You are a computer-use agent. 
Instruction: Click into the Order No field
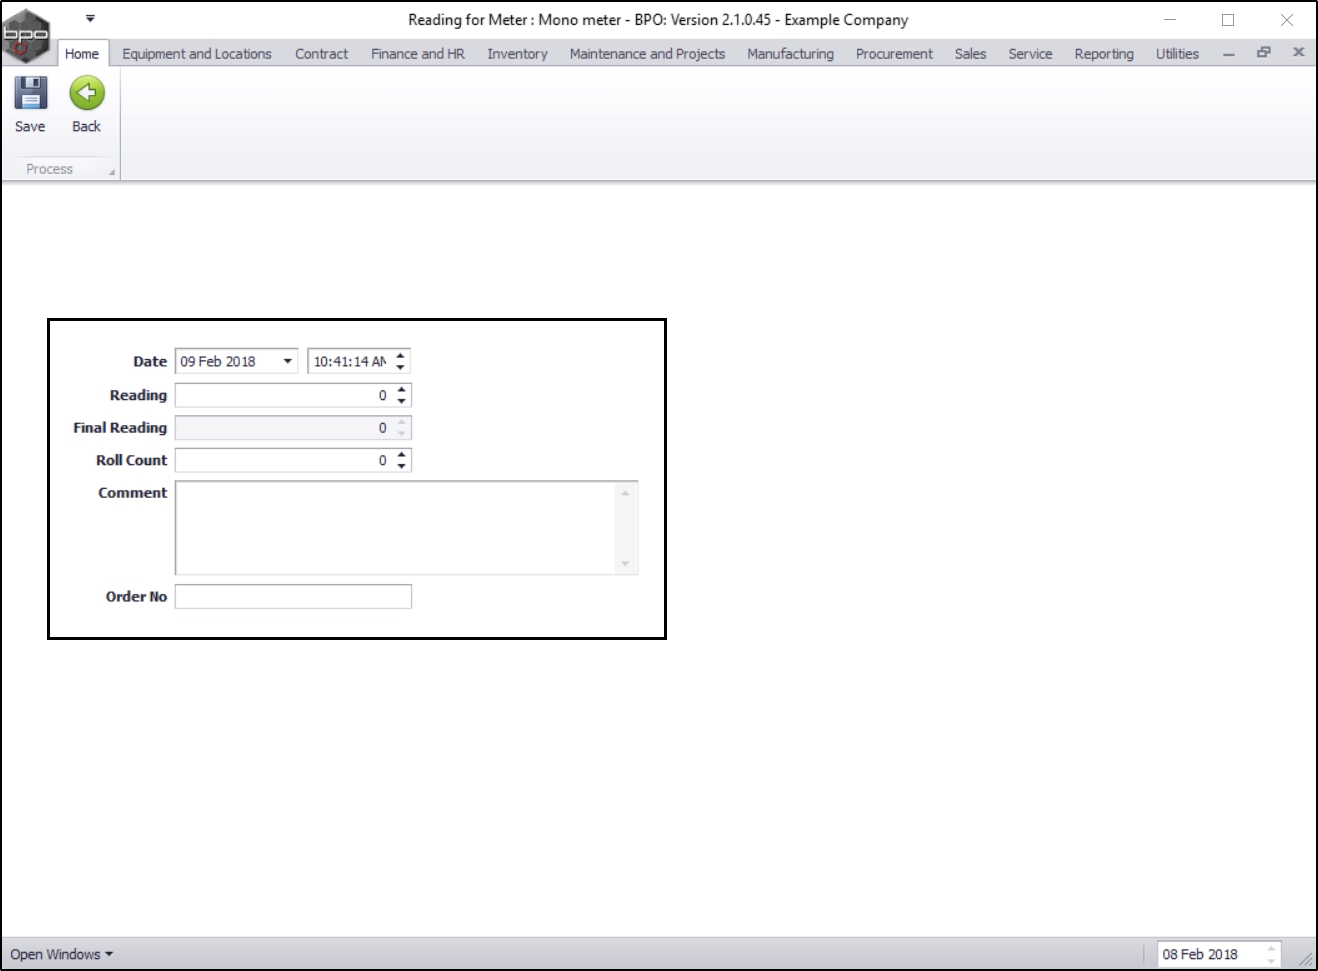[293, 597]
